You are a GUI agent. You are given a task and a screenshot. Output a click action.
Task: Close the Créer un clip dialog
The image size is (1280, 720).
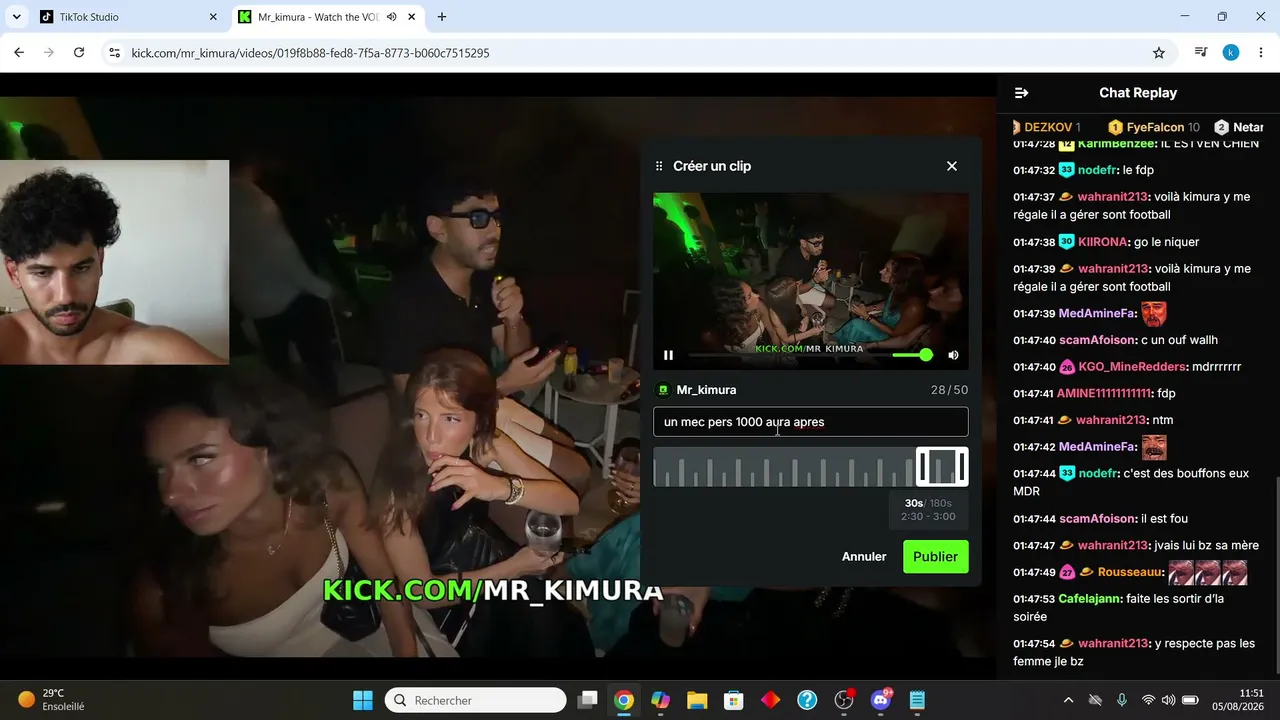(x=952, y=166)
